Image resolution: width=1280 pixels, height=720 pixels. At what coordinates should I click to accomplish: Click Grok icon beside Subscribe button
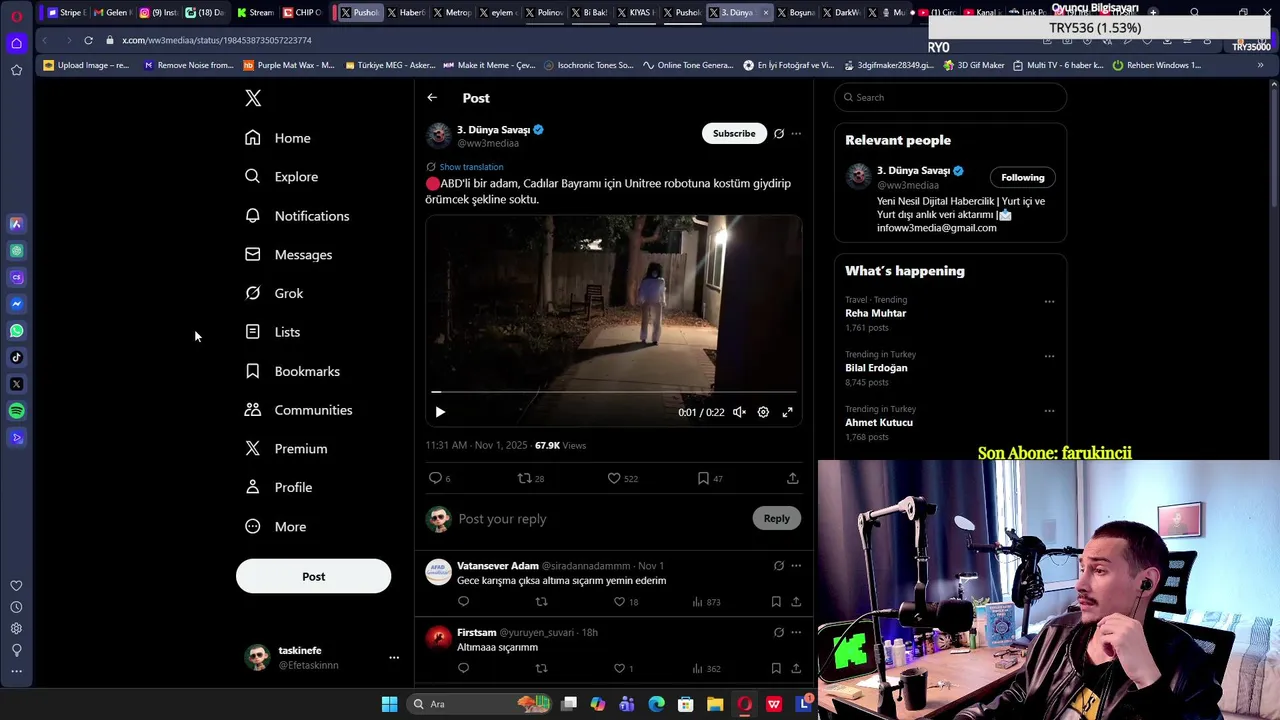(x=779, y=133)
